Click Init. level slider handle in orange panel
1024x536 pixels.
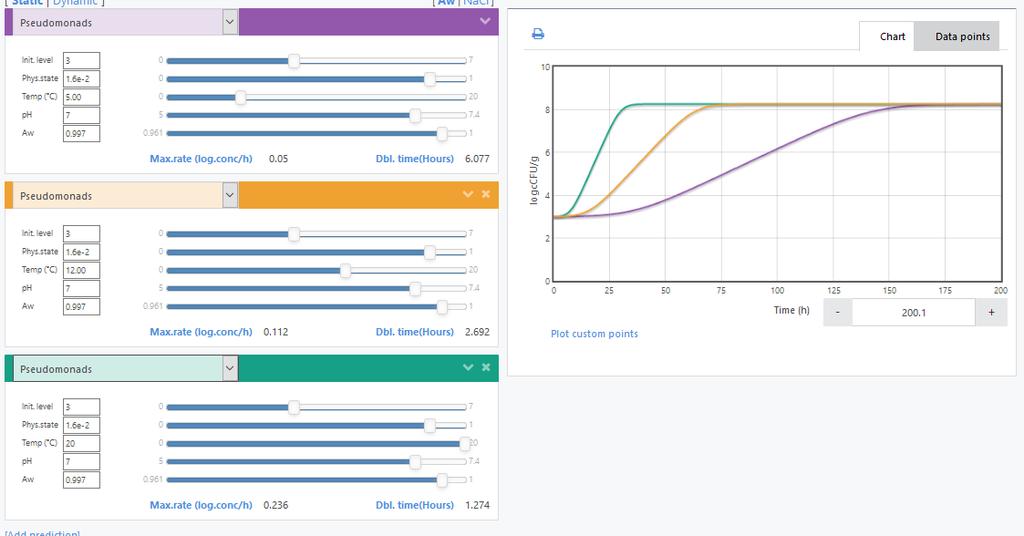(294, 234)
